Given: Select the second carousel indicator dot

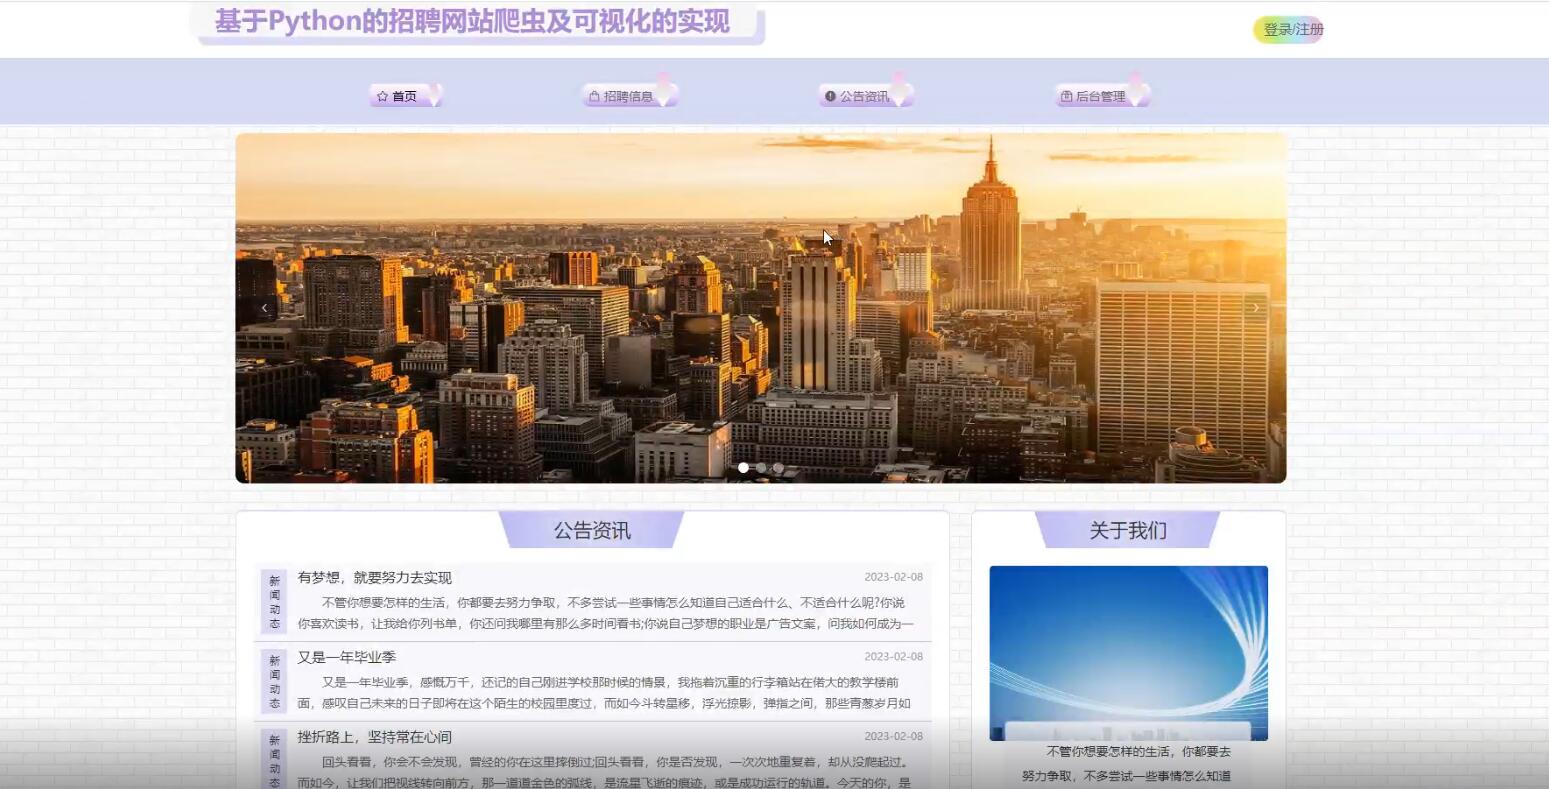Looking at the screenshot, I should click(x=761, y=467).
